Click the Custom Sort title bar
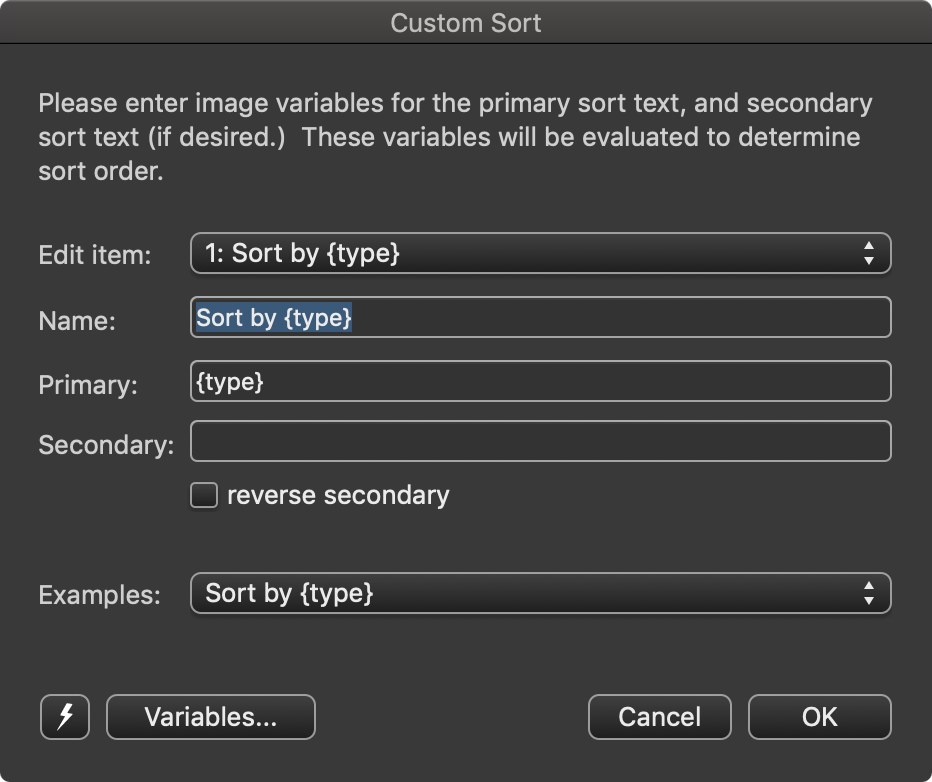Screen dimensions: 932x782 click(x=466, y=22)
